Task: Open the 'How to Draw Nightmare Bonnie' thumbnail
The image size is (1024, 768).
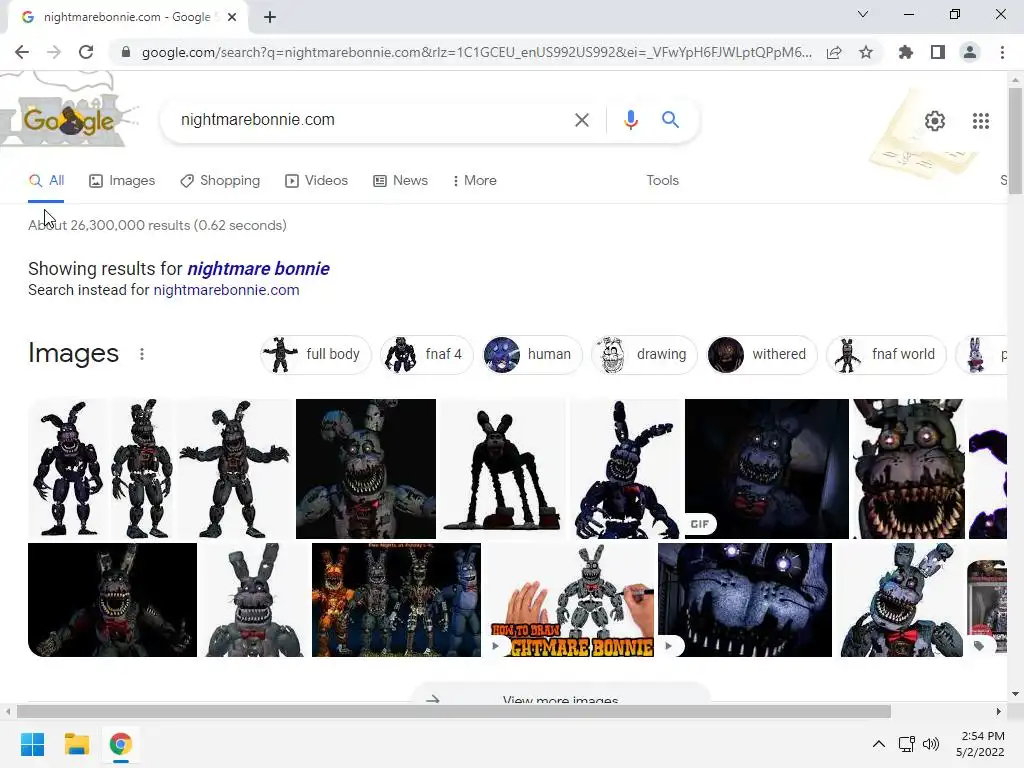Action: [570, 600]
